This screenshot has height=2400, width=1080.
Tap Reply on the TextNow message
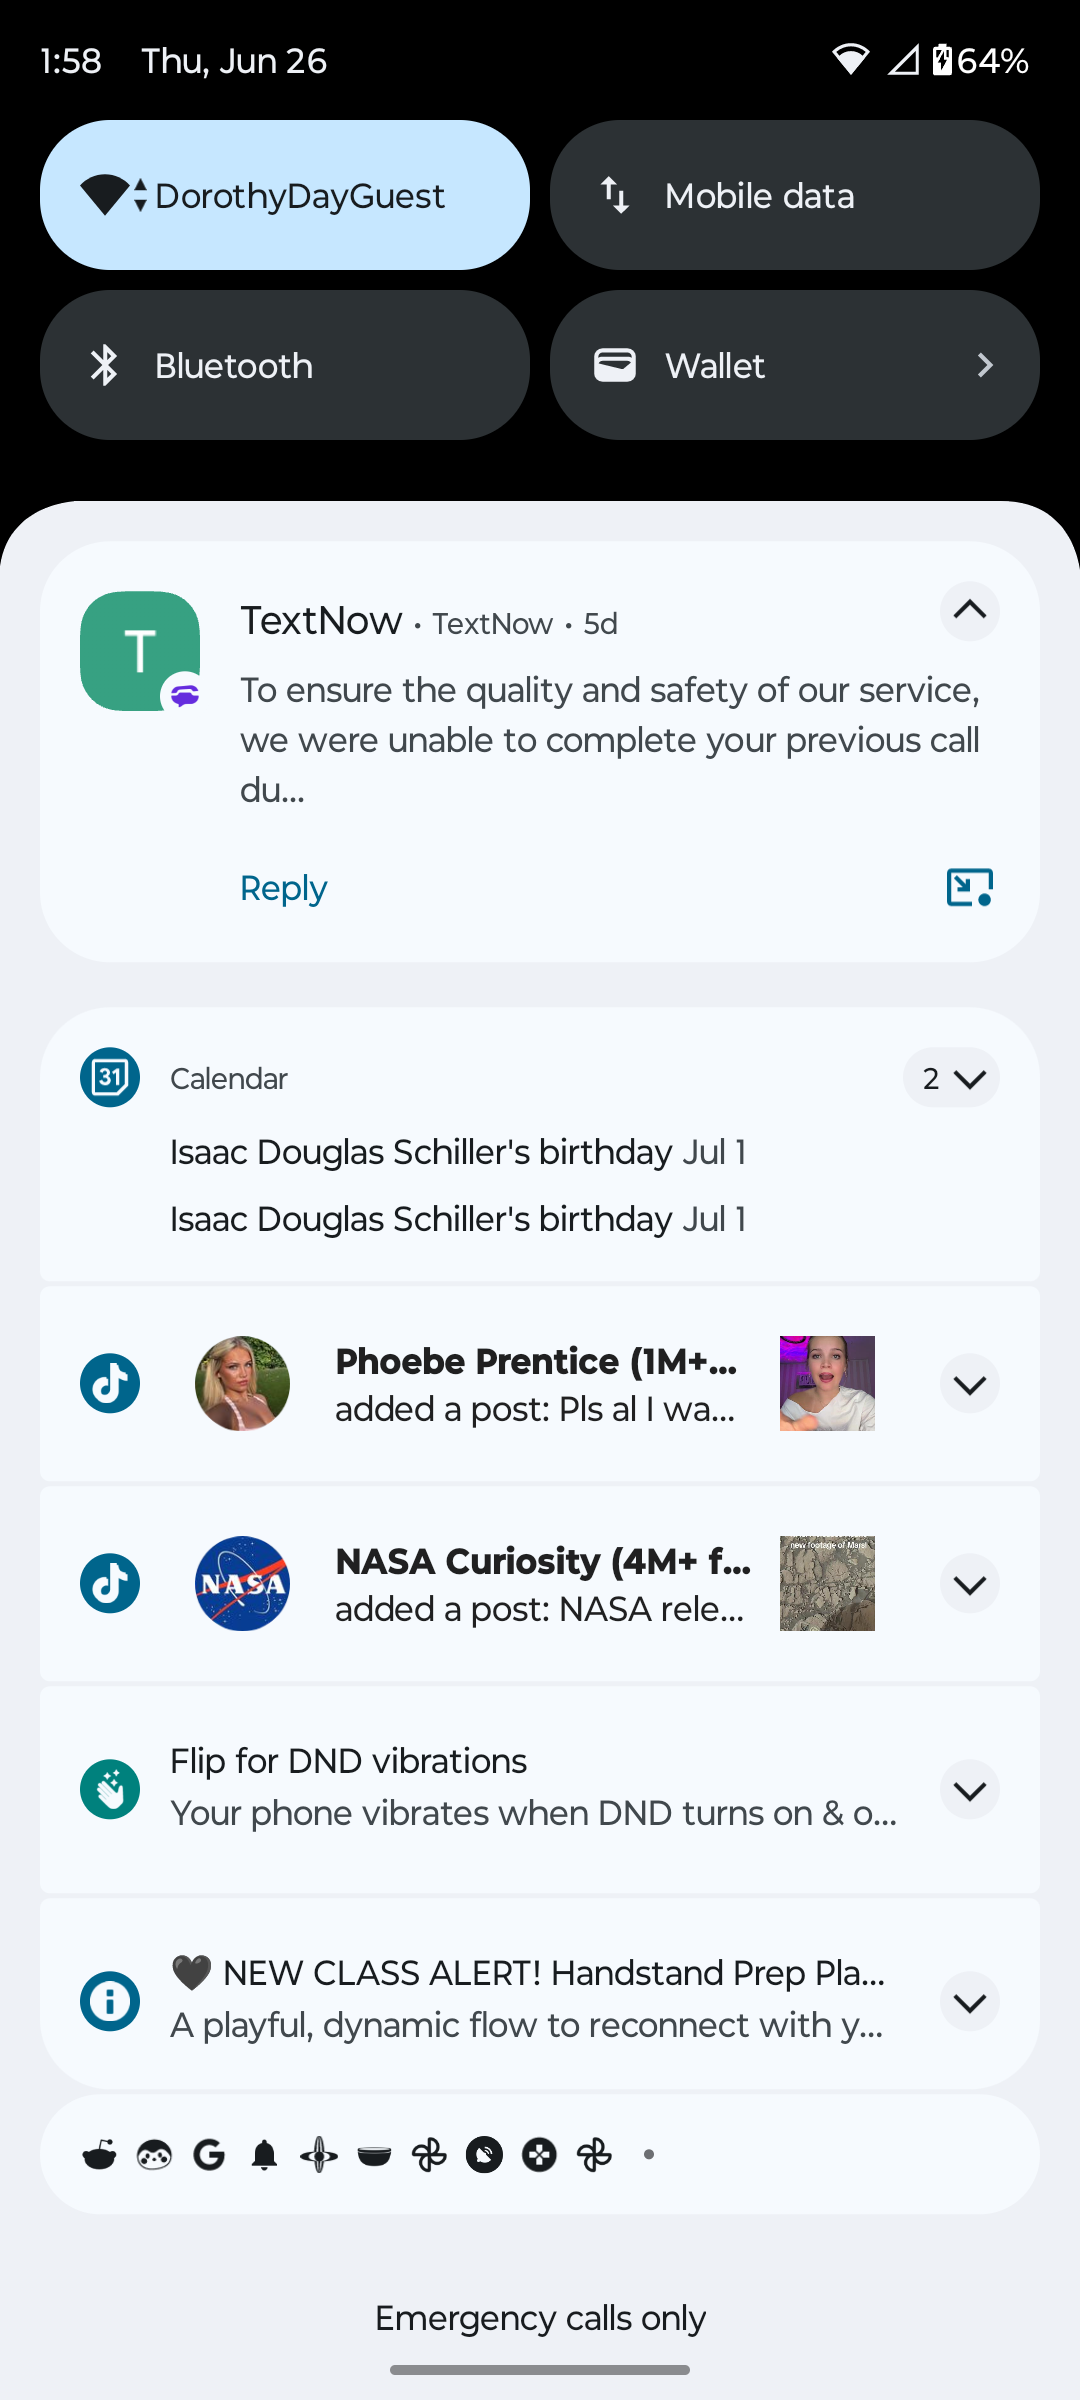pyautogui.click(x=283, y=888)
